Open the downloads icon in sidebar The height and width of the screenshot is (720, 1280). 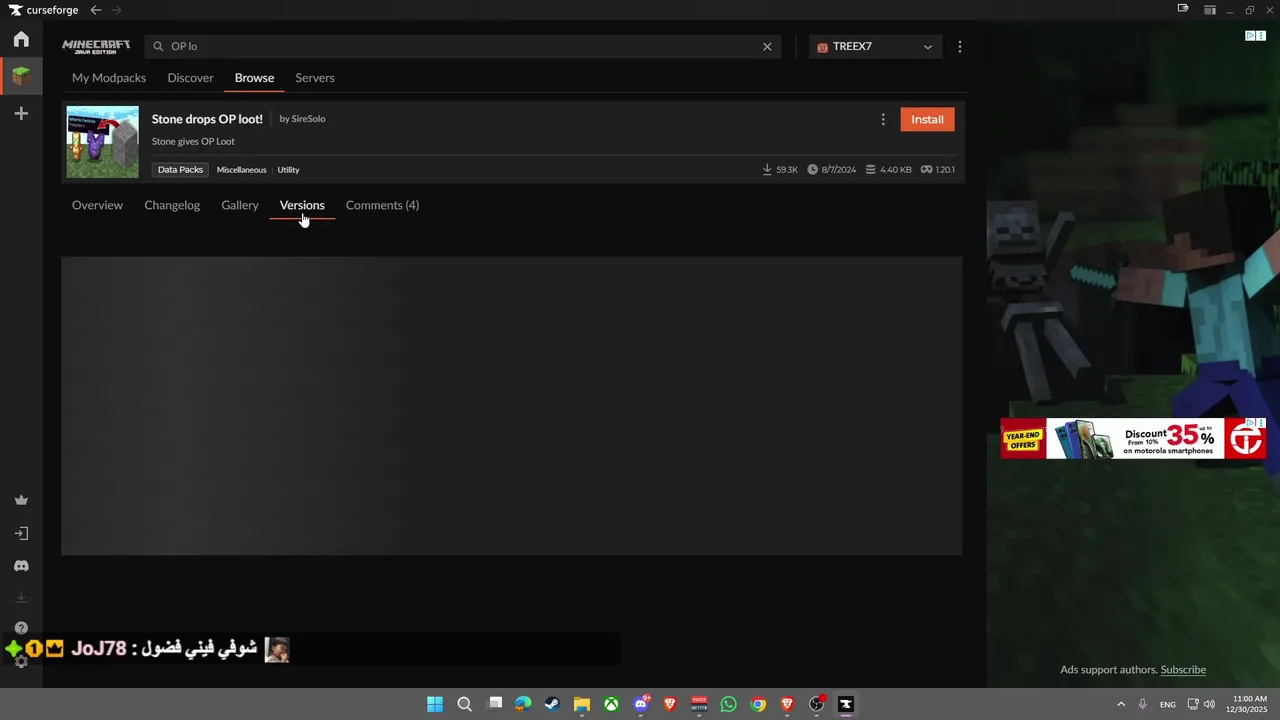(x=21, y=597)
